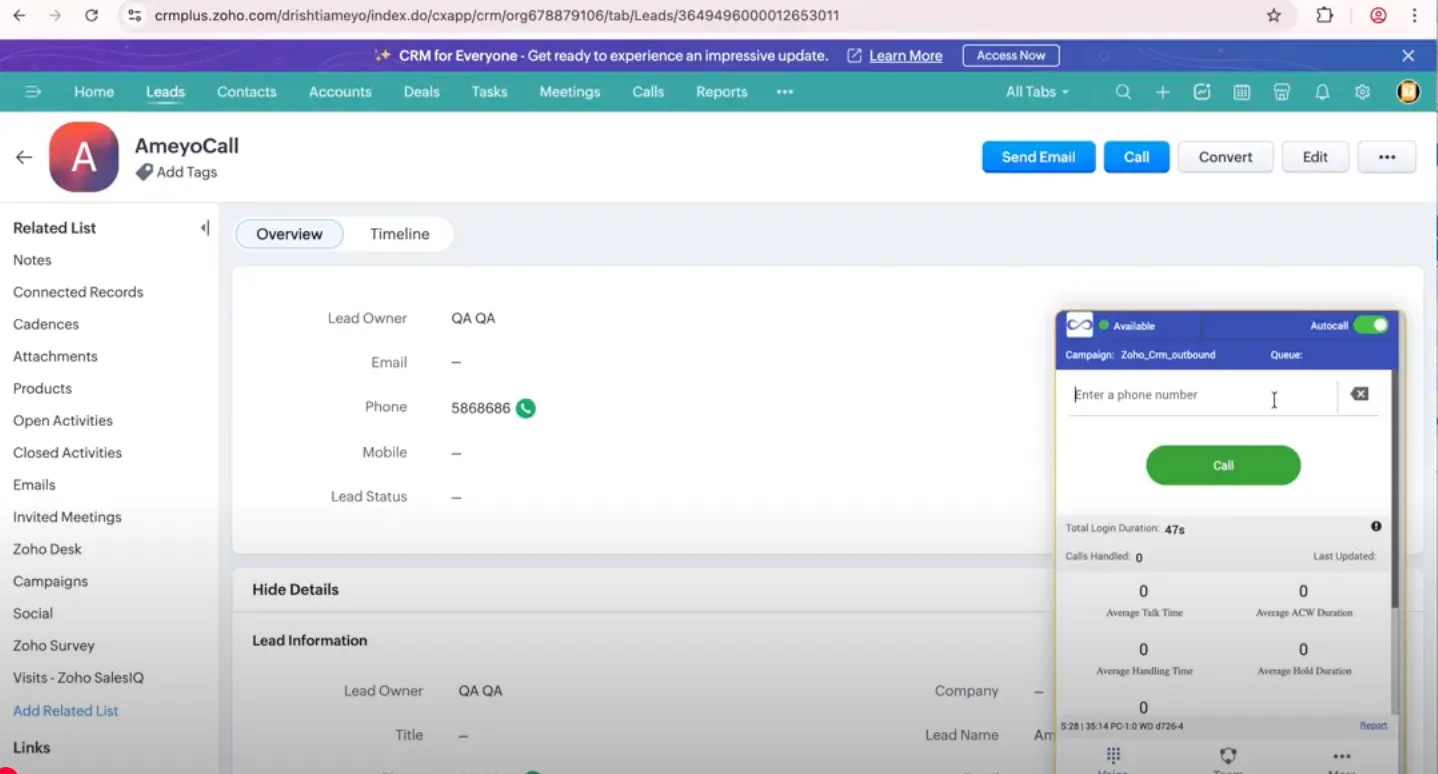Open the Voice keypad icon in the dialer
The image size is (1438, 774).
click(1113, 756)
